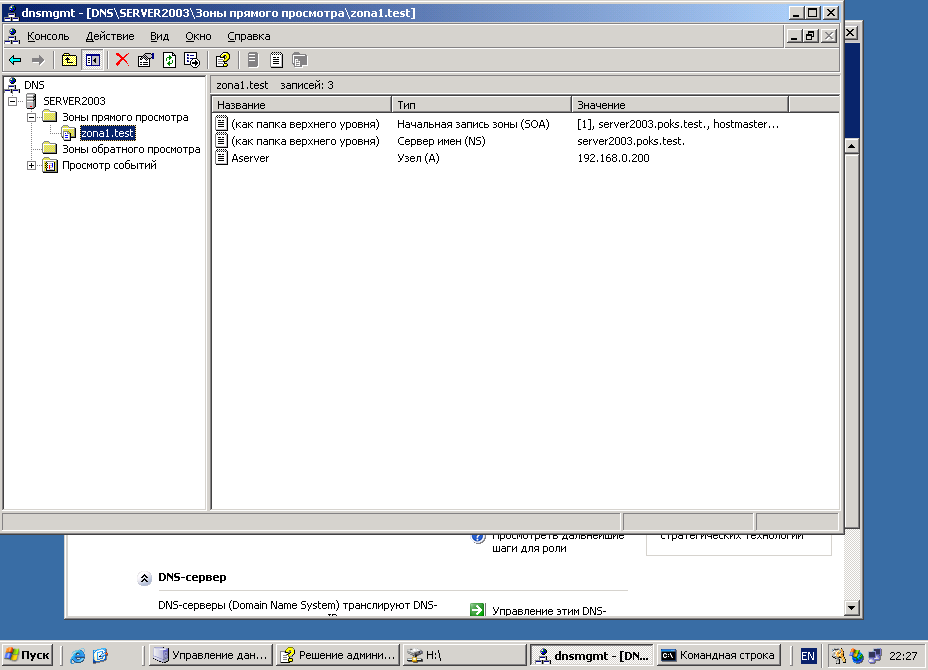Viewport: 928px width, 670px height.
Task: Switch to Решение админи... taskbar button
Action: pyautogui.click(x=337, y=655)
